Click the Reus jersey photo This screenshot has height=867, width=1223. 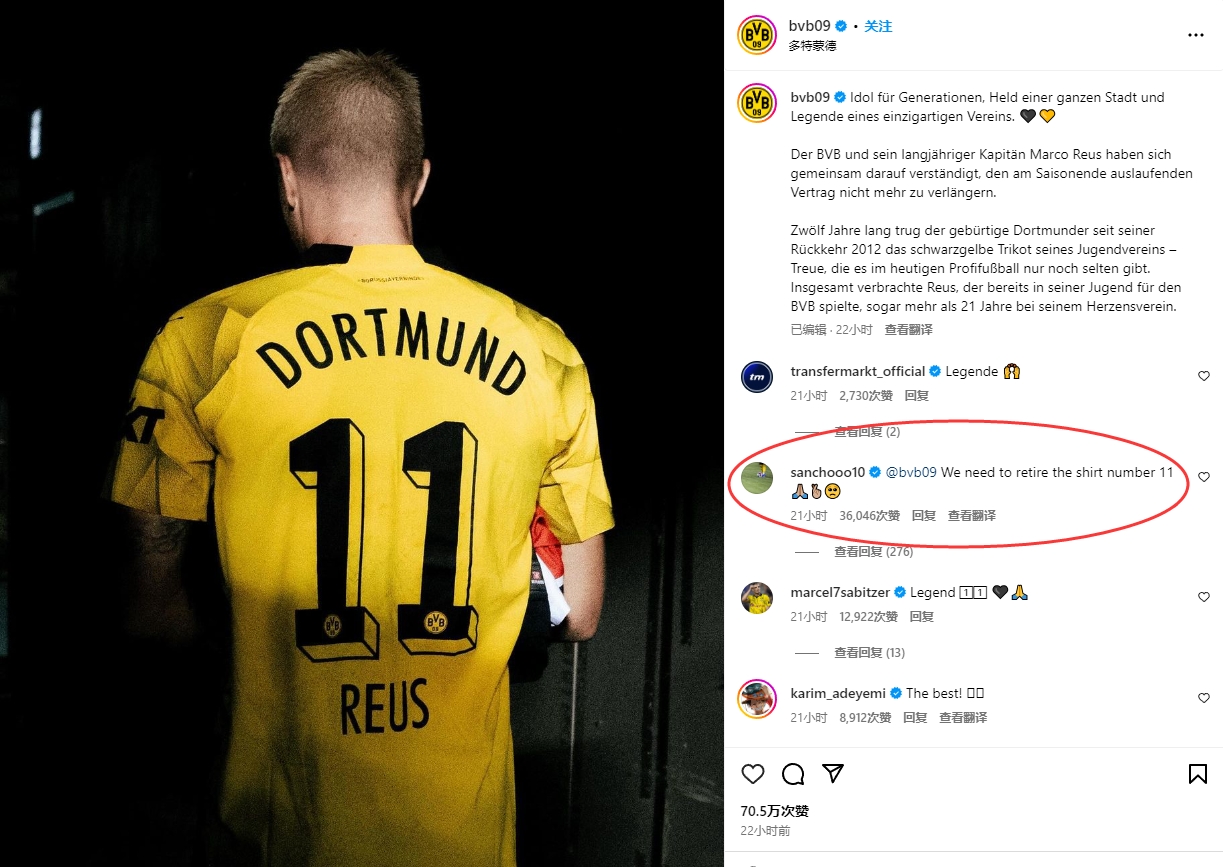click(x=362, y=433)
